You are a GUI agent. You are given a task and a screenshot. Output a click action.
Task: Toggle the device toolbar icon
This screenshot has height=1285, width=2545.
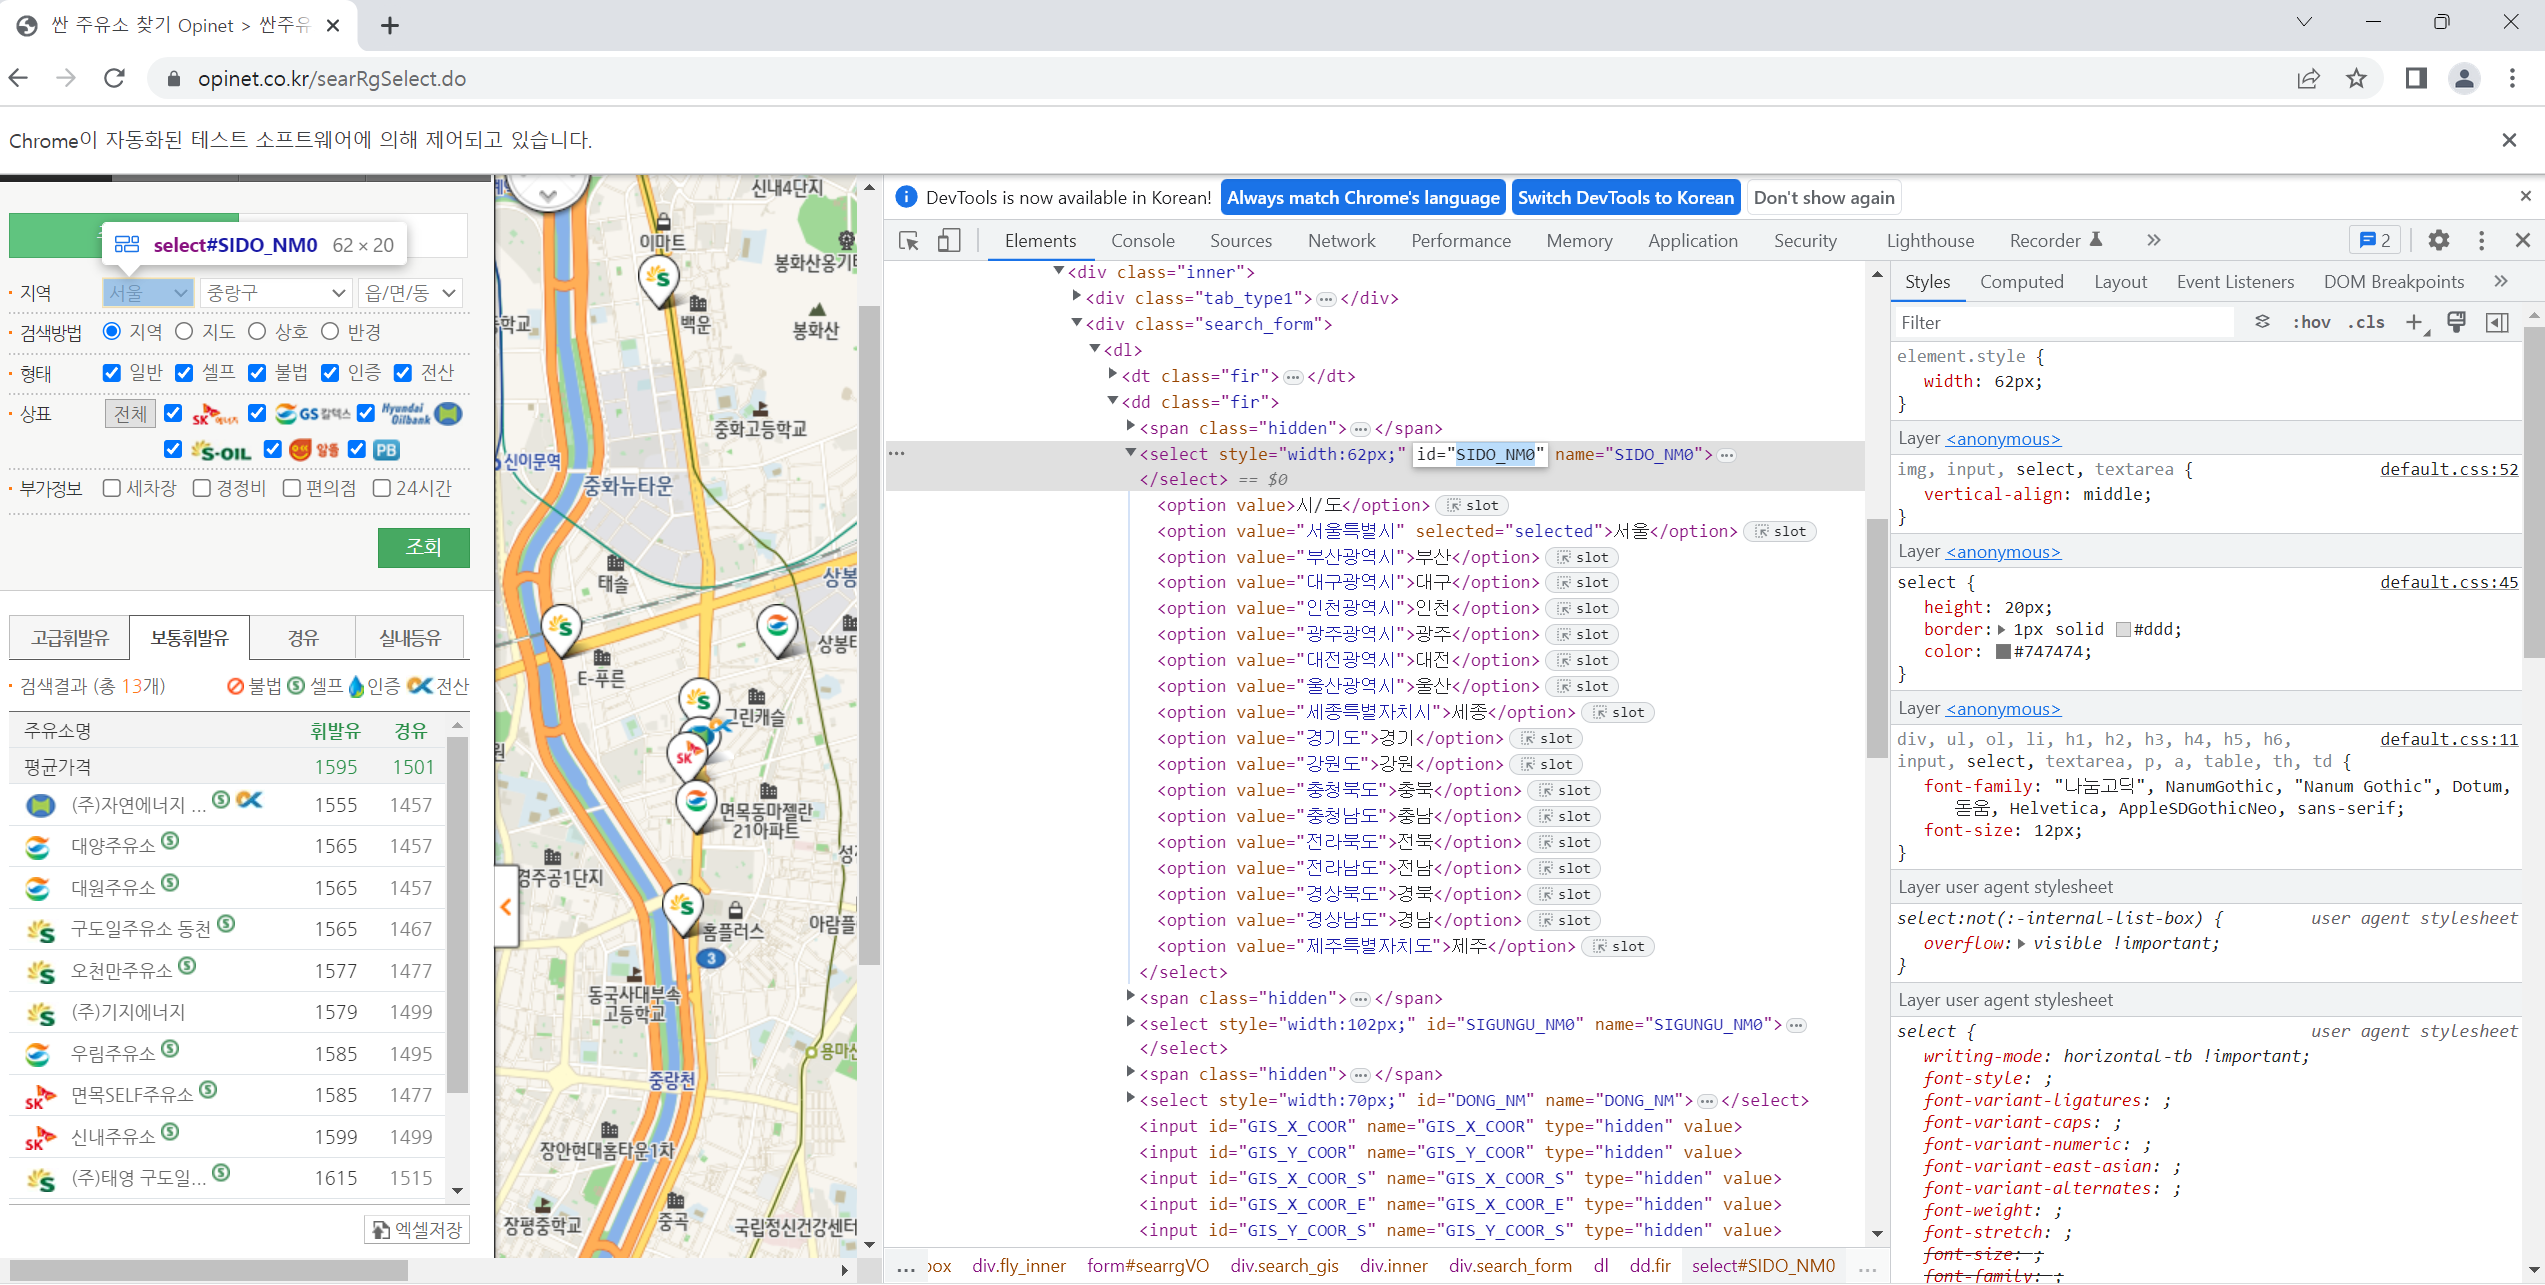tap(948, 241)
